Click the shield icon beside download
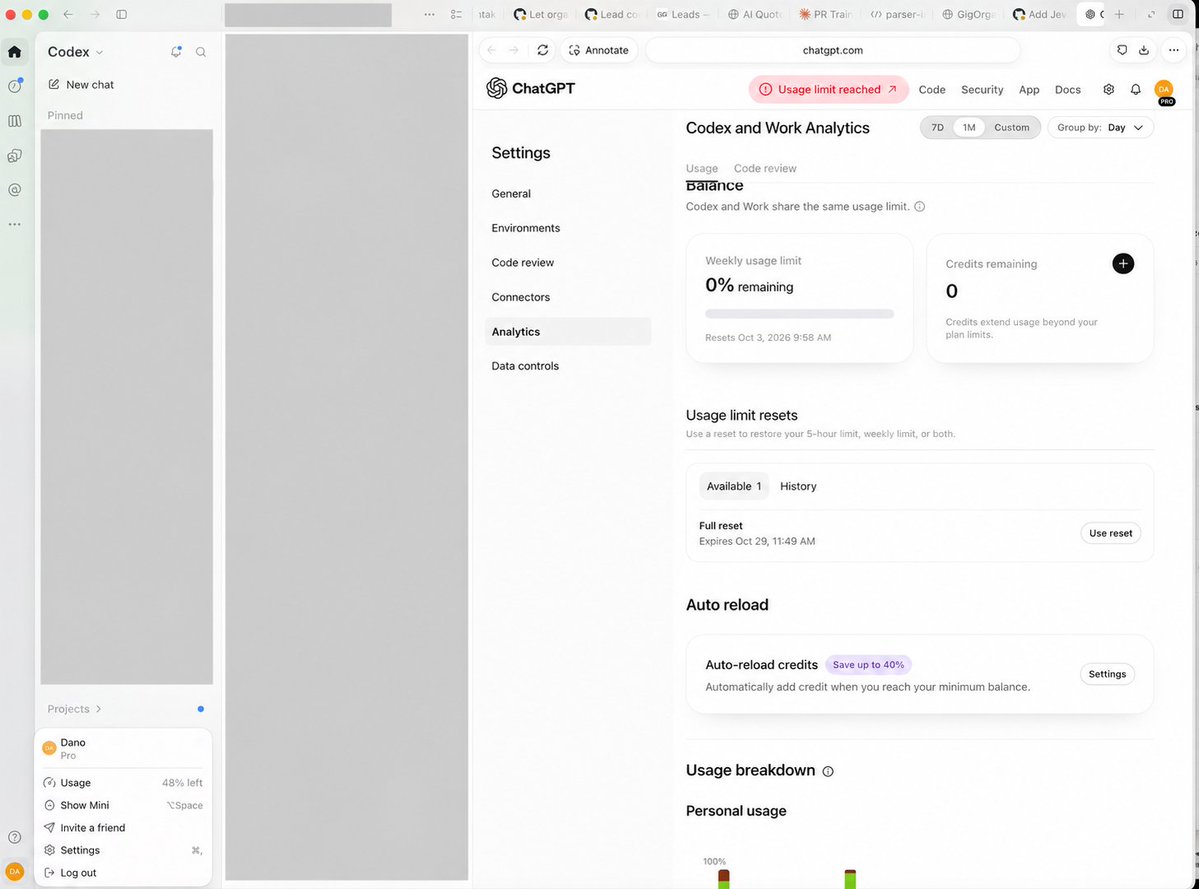Screen dimensions: 1199x889 point(1122,50)
